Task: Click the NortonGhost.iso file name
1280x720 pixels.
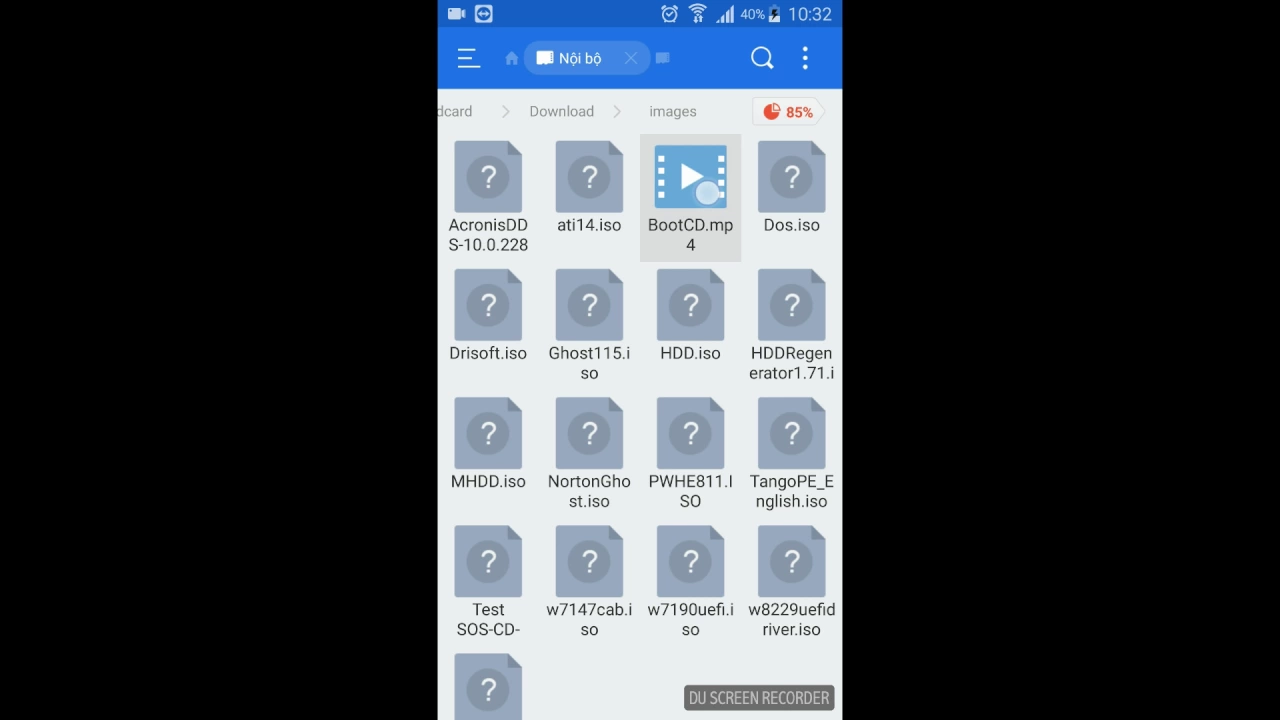Action: [589, 491]
